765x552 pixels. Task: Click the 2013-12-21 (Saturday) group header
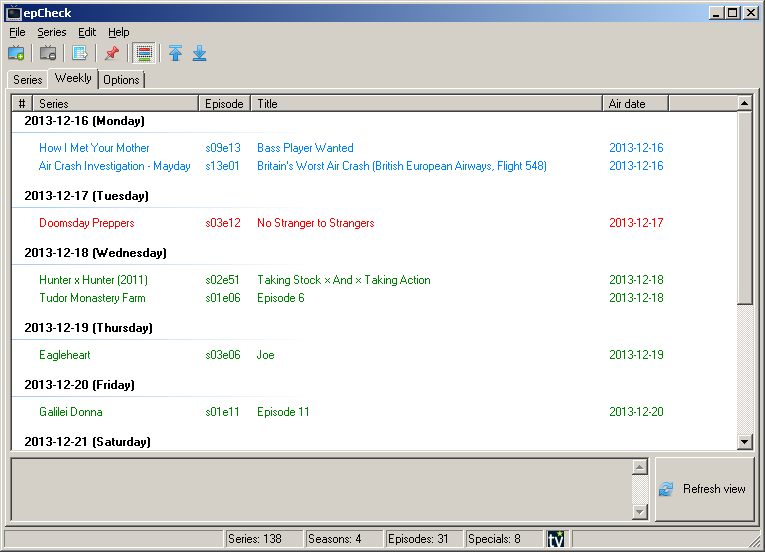(x=87, y=442)
